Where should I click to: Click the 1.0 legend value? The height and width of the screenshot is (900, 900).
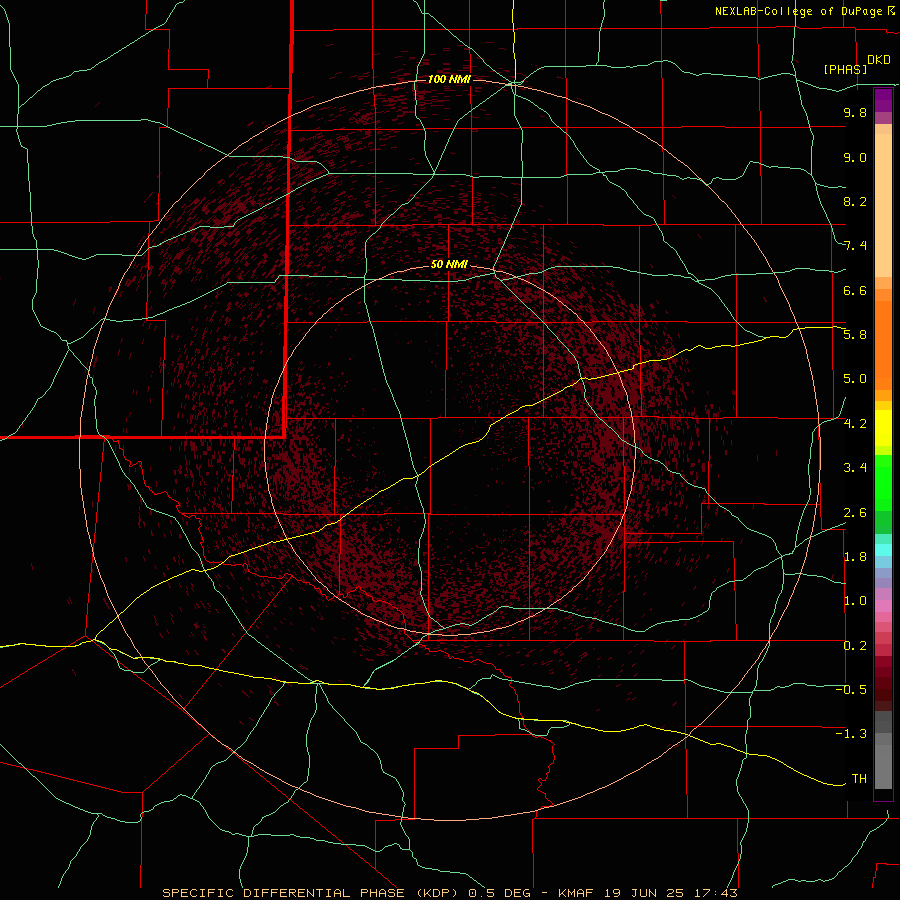tap(855, 601)
